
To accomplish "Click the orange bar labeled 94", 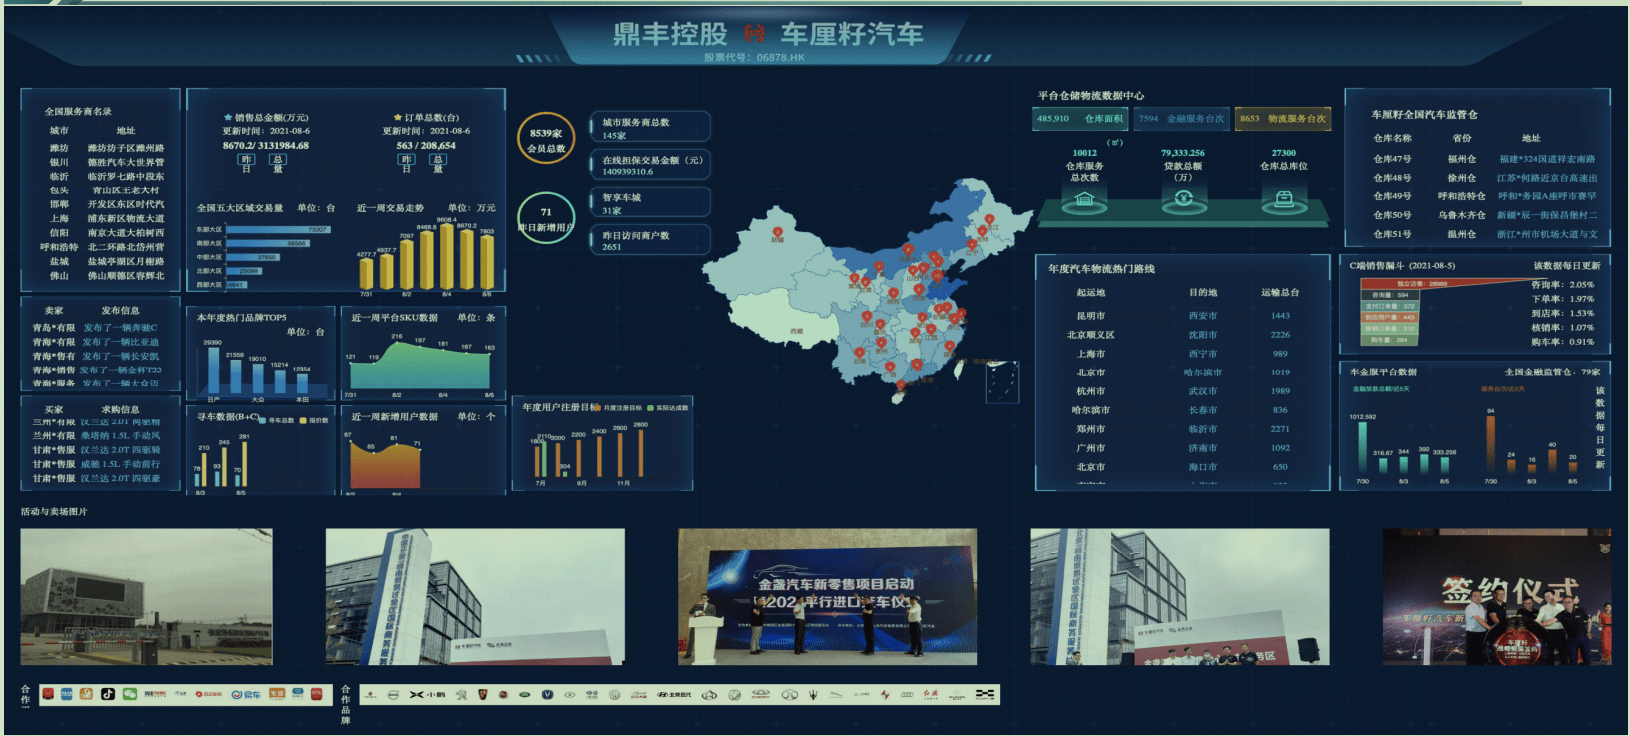I will coord(1490,444).
